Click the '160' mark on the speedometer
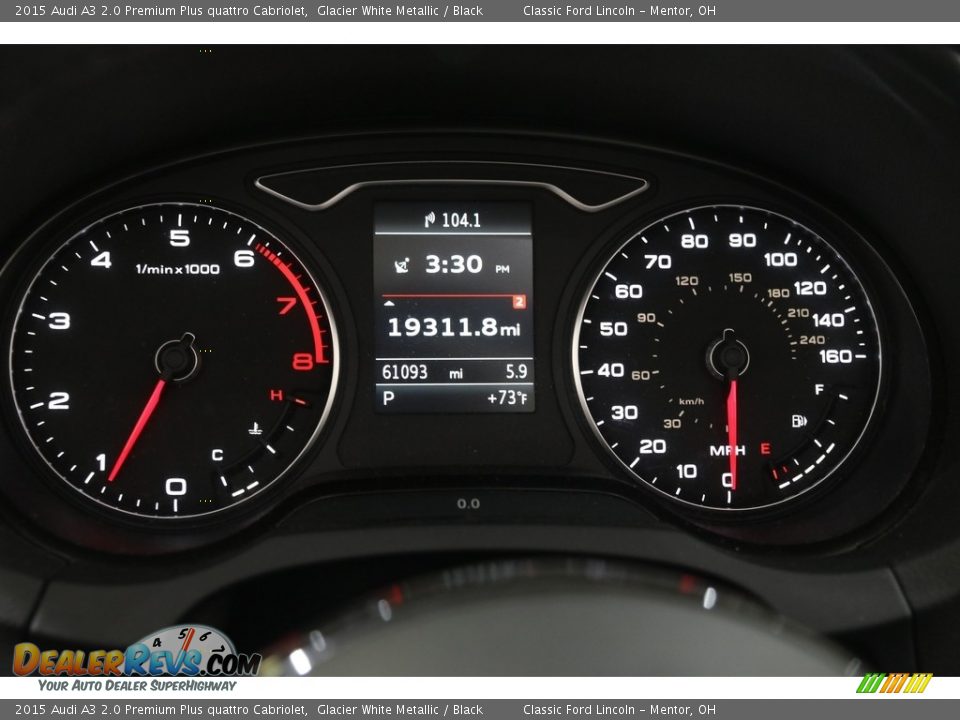Image resolution: width=960 pixels, height=720 pixels. pyautogui.click(x=835, y=356)
